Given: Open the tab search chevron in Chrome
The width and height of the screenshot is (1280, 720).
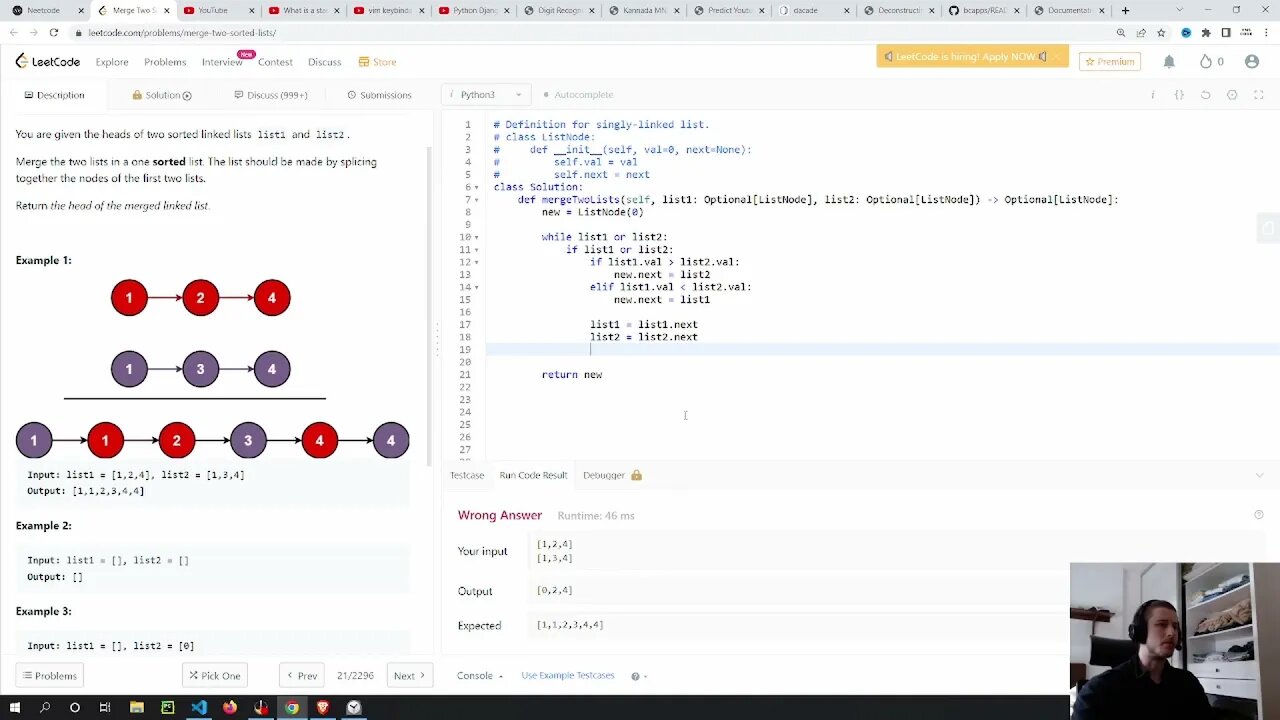Looking at the screenshot, I should pos(1178,10).
